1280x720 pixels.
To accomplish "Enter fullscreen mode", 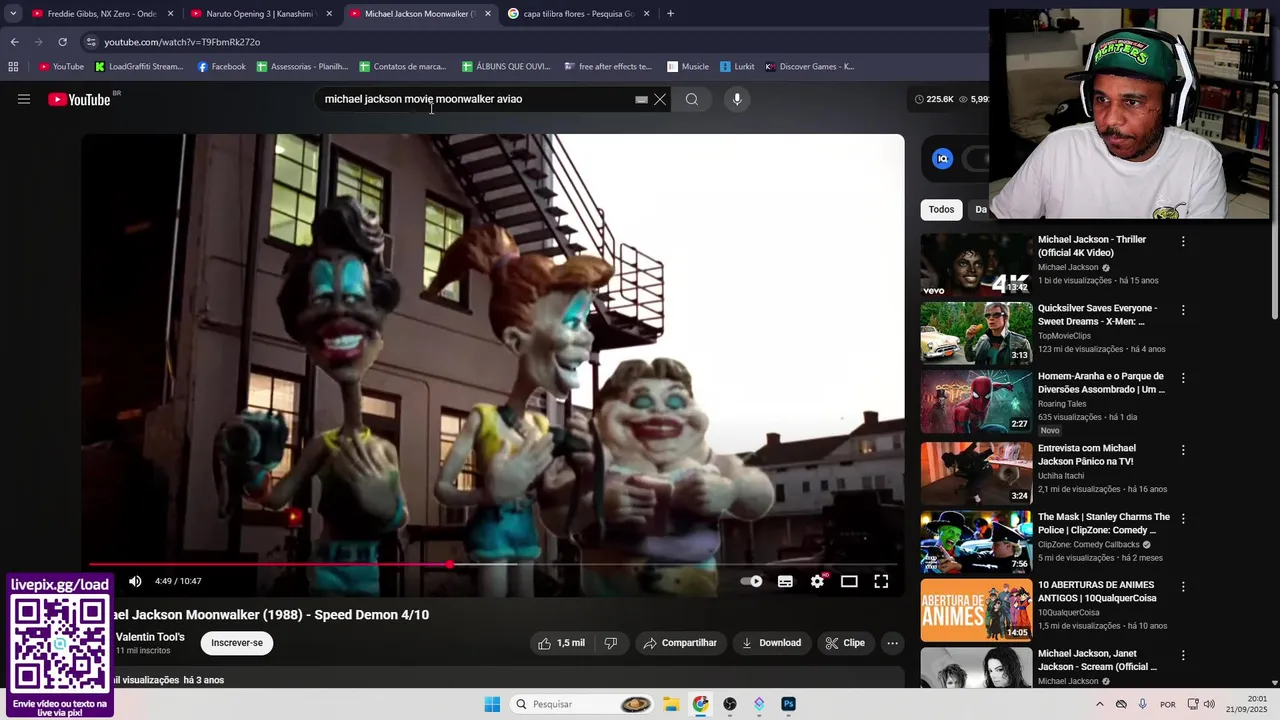I will click(x=881, y=581).
